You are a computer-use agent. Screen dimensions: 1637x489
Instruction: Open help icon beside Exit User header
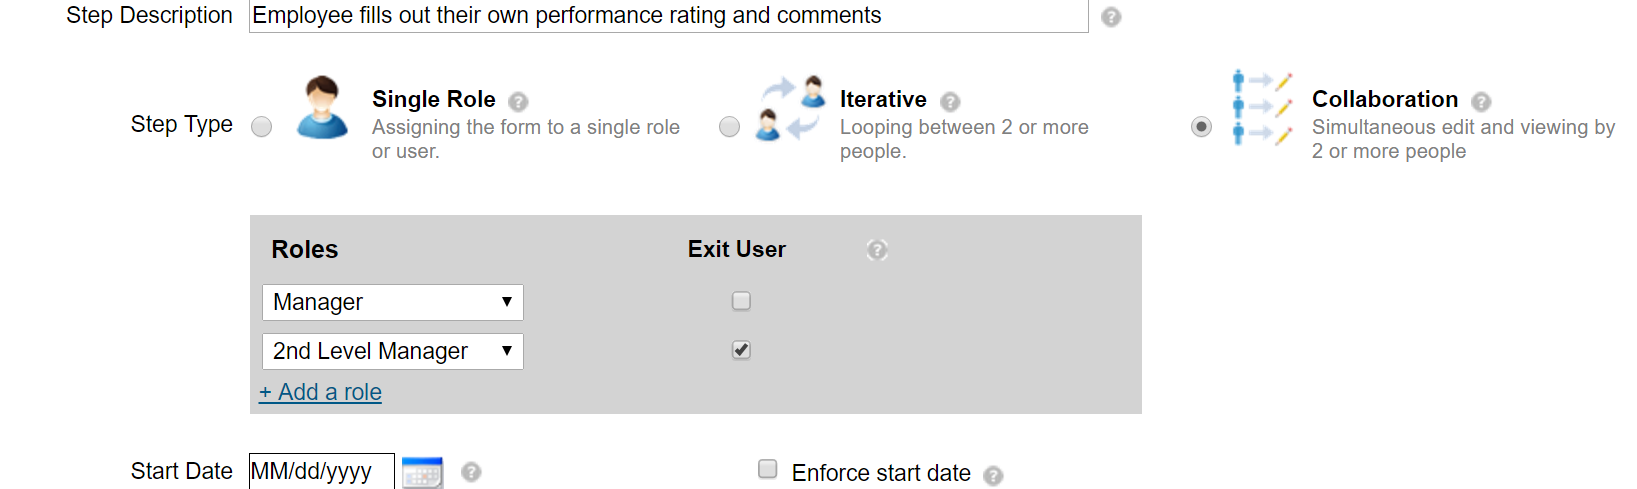pos(877,249)
